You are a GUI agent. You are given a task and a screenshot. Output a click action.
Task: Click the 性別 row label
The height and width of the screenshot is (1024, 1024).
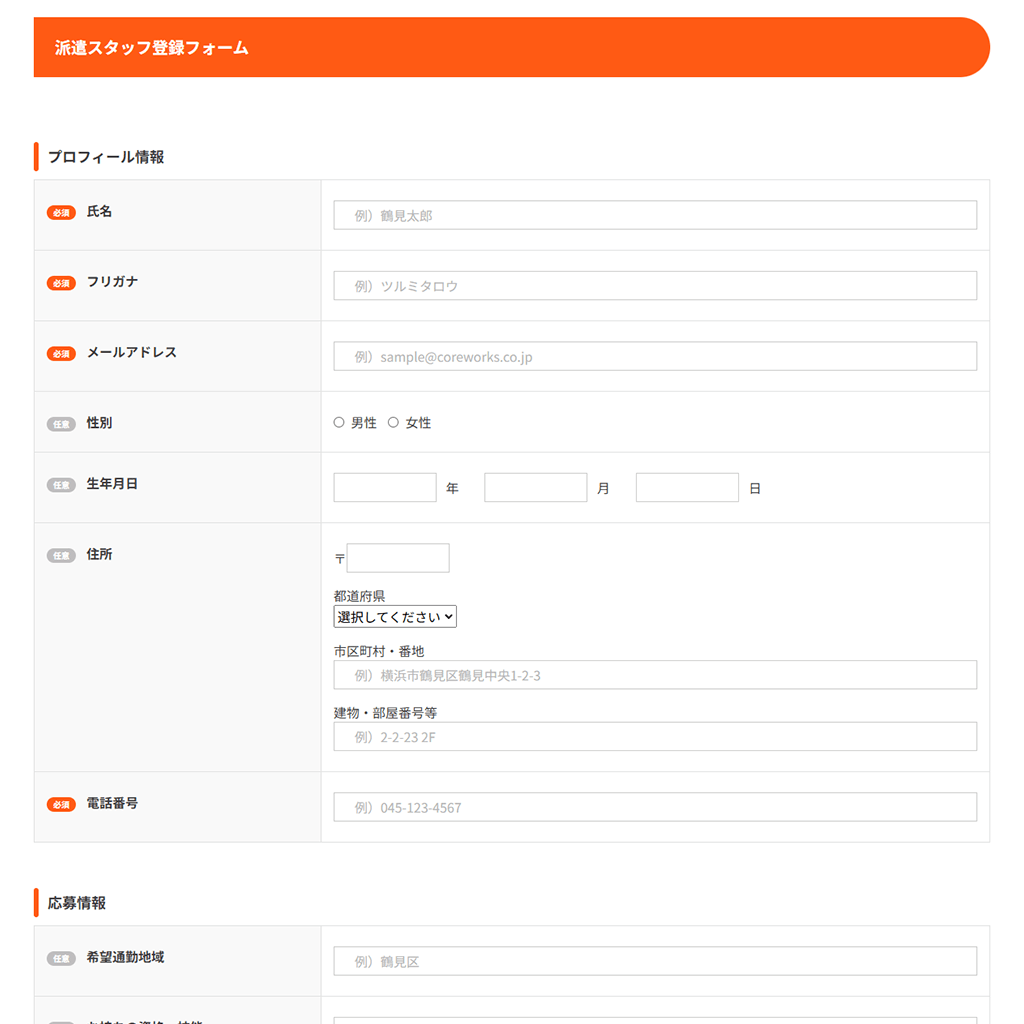99,423
